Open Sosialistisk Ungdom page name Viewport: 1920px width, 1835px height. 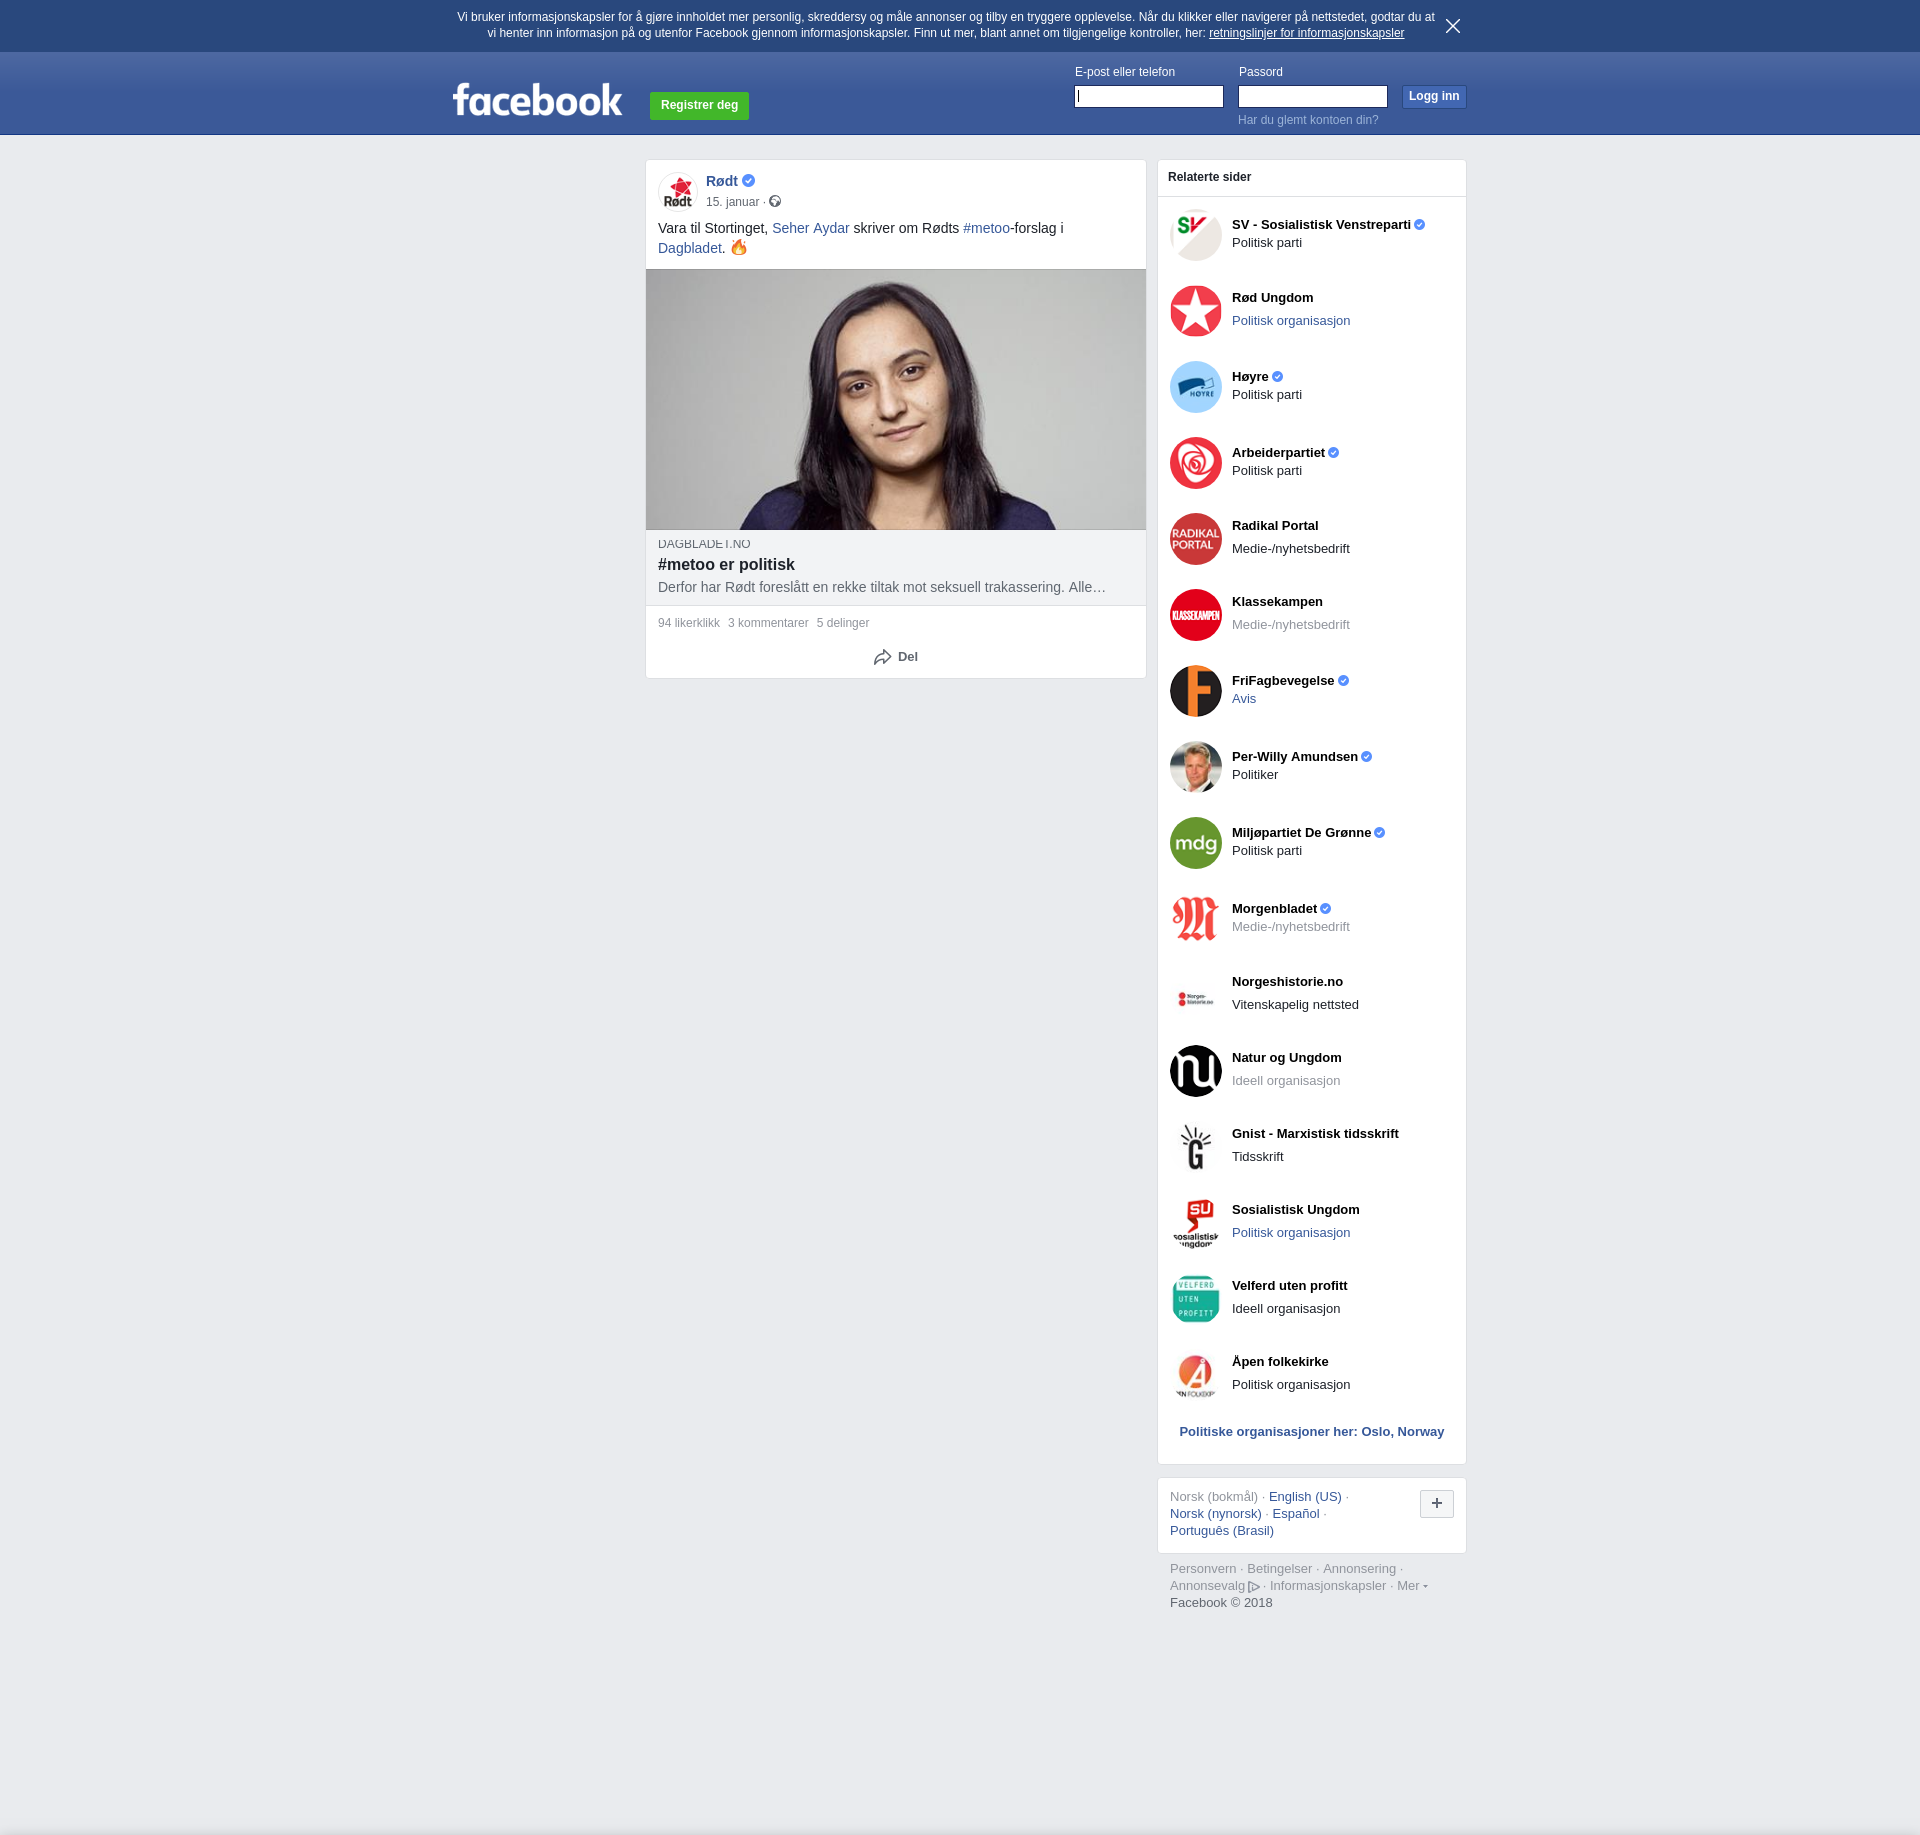coord(1295,1210)
